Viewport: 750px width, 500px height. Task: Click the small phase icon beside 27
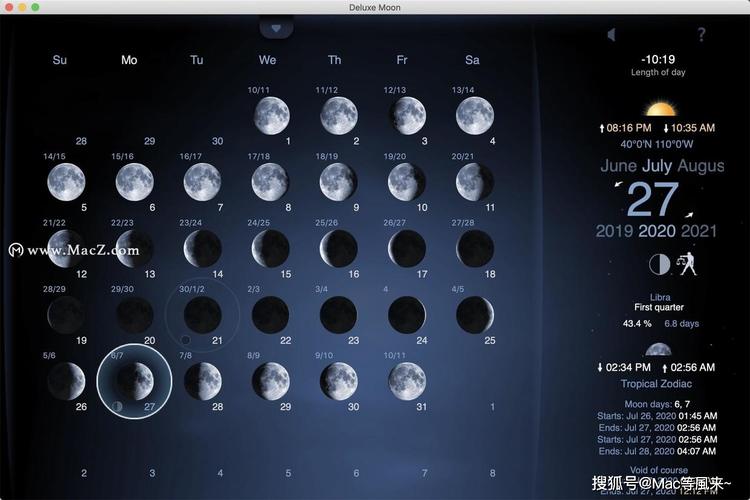(117, 407)
